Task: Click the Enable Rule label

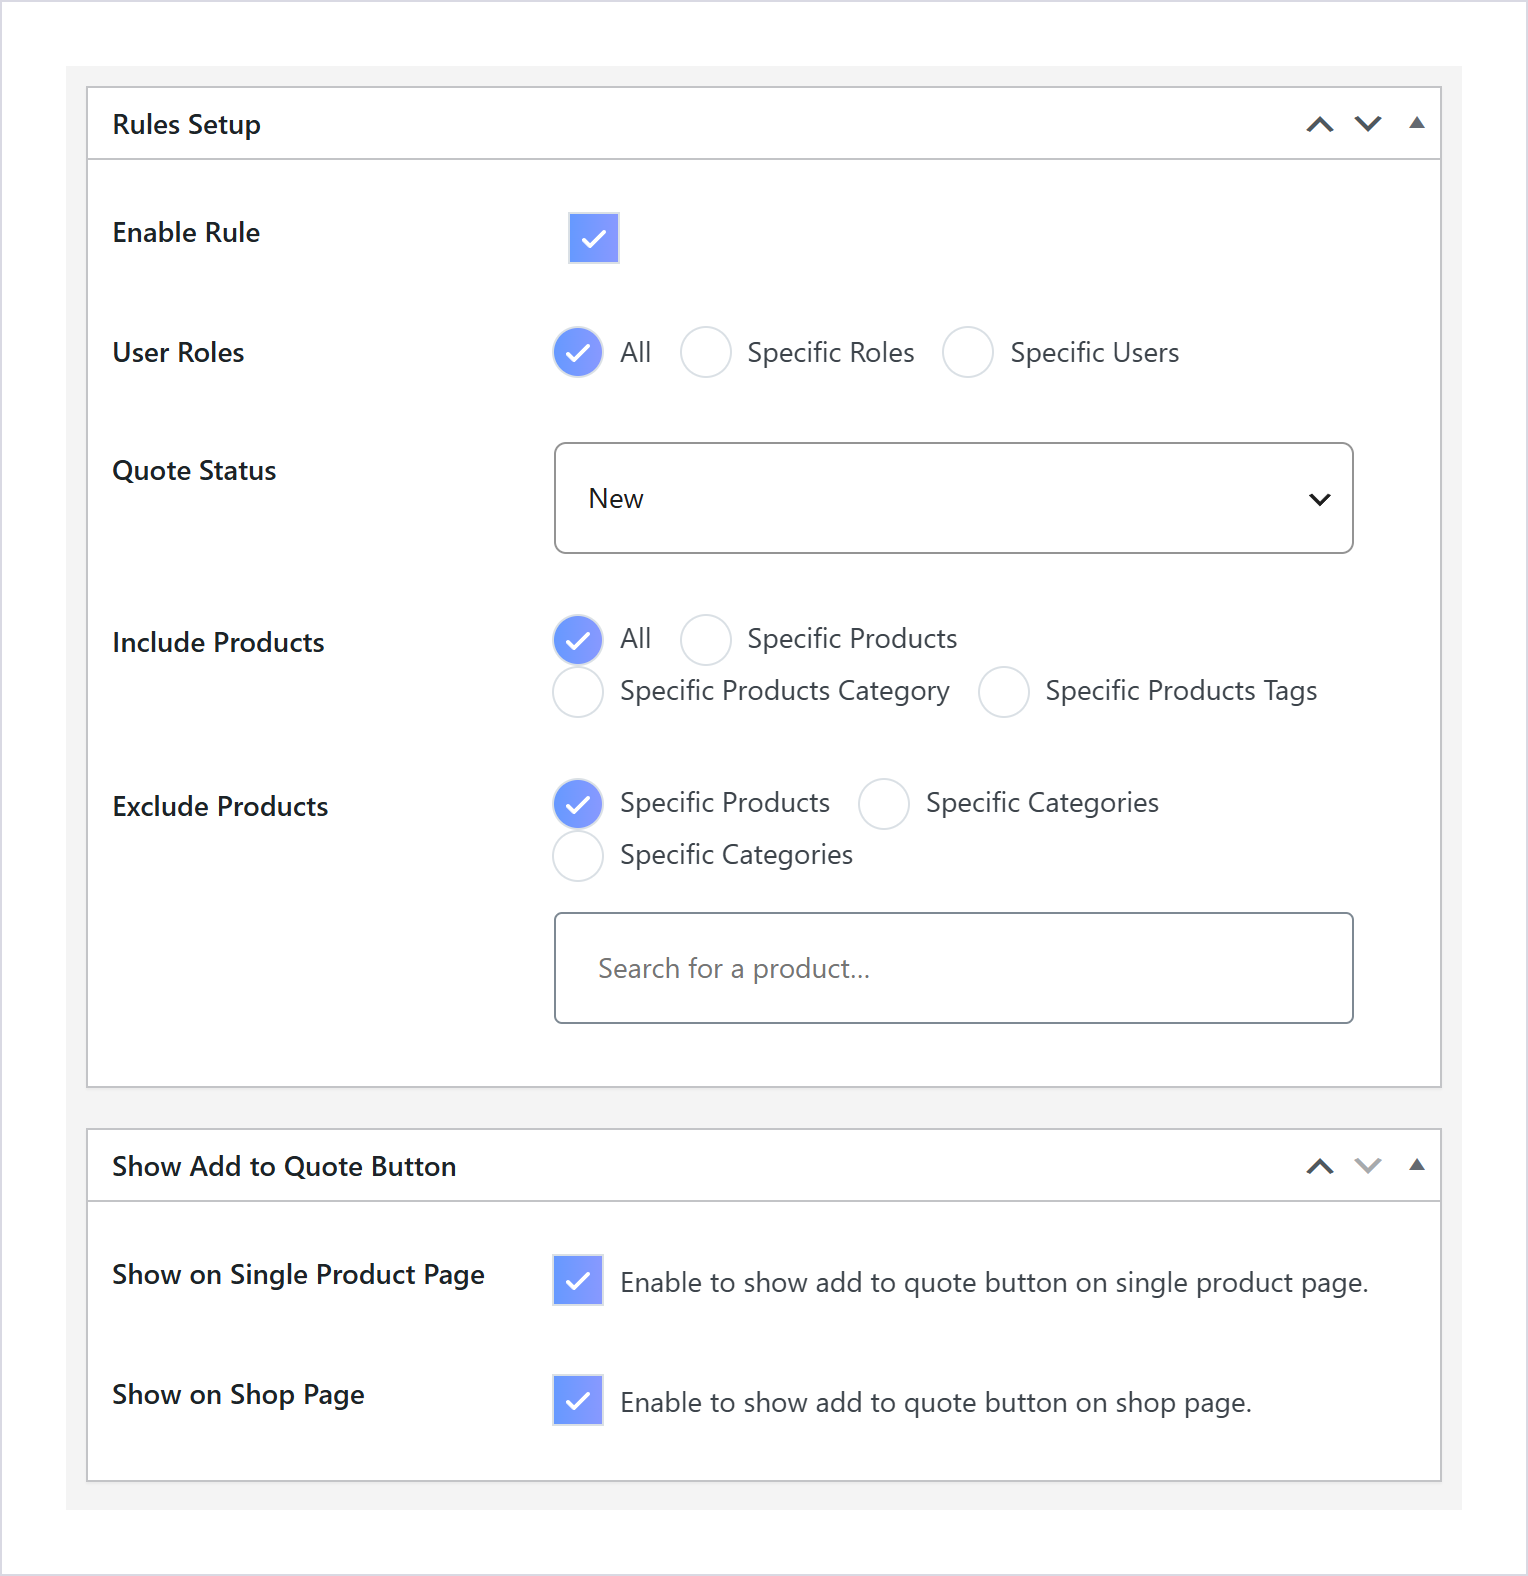Action: pyautogui.click(x=186, y=232)
